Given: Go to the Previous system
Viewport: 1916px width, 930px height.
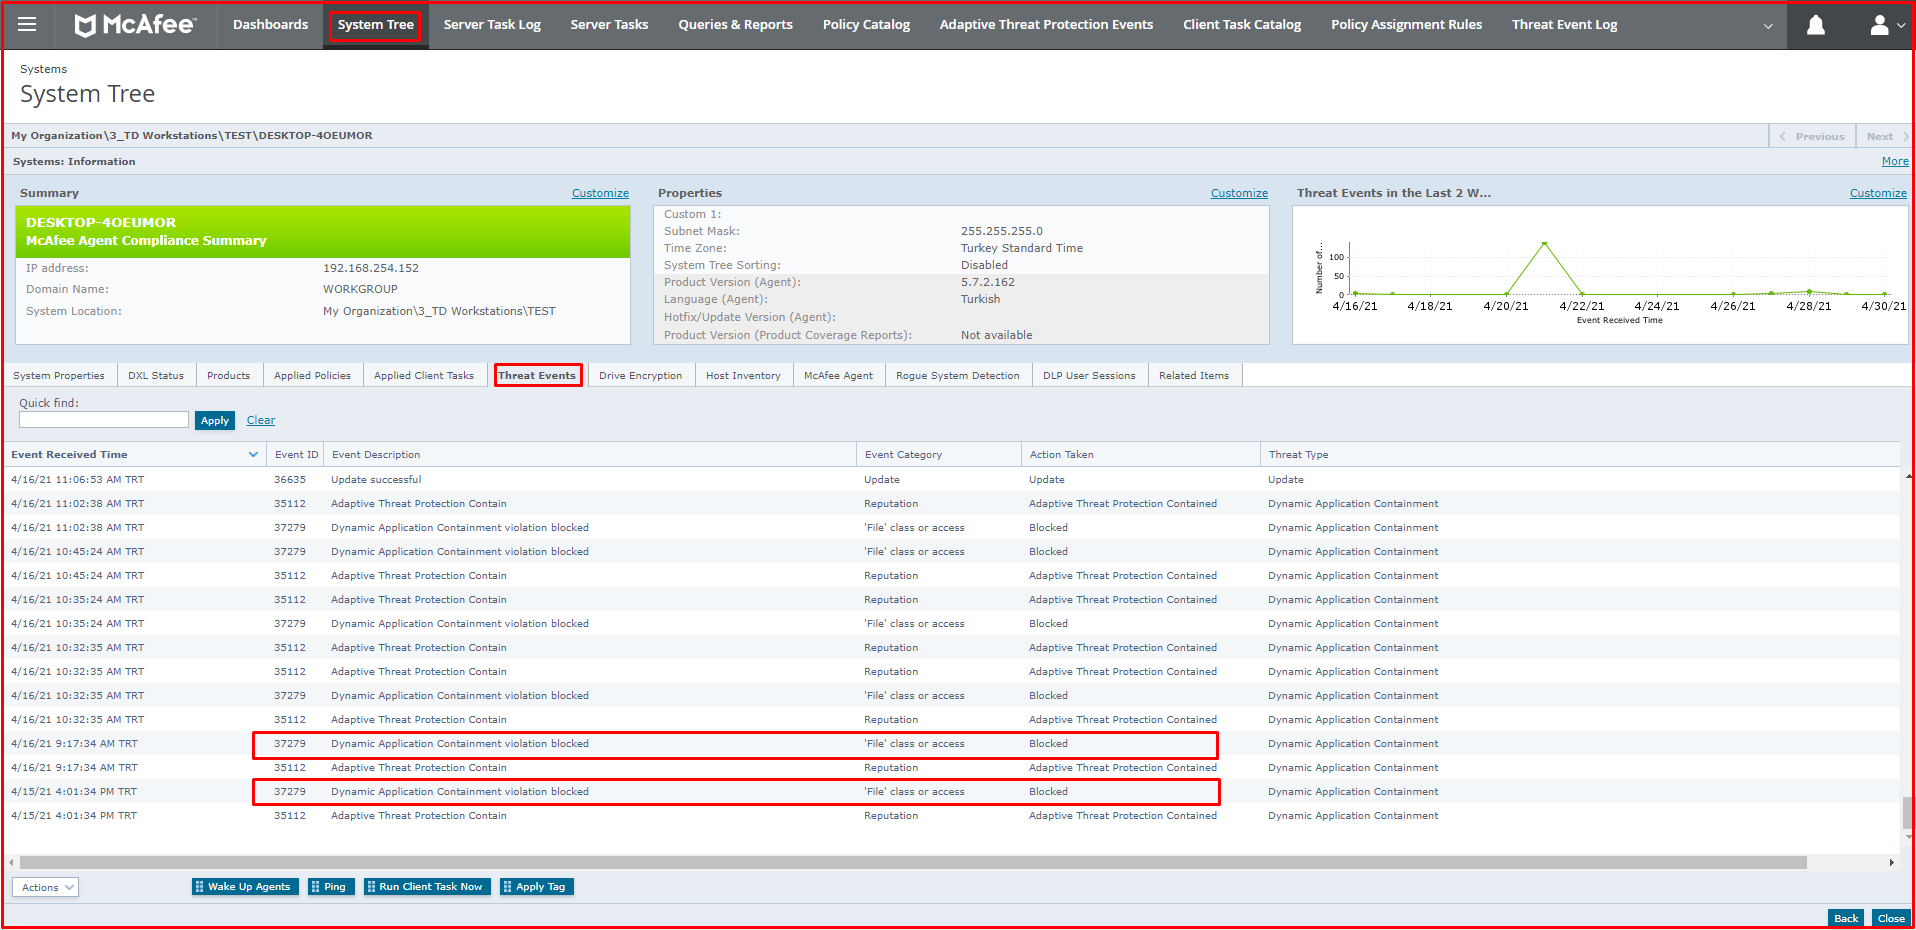Looking at the screenshot, I should click(x=1812, y=136).
